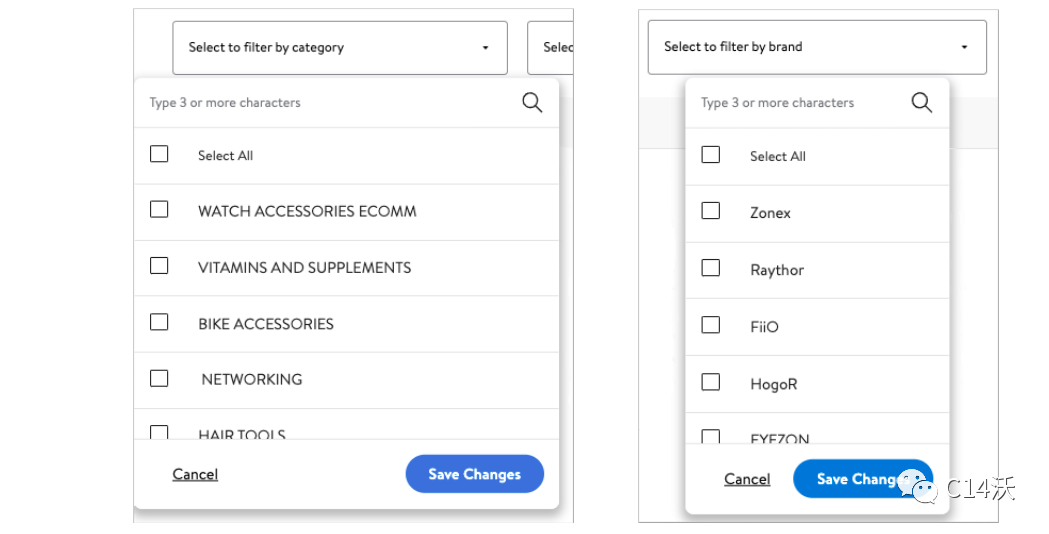This screenshot has width=1049, height=534.
Task: Select the BIKE ACCESSORIES checkbox
Action: pyautogui.click(x=159, y=322)
